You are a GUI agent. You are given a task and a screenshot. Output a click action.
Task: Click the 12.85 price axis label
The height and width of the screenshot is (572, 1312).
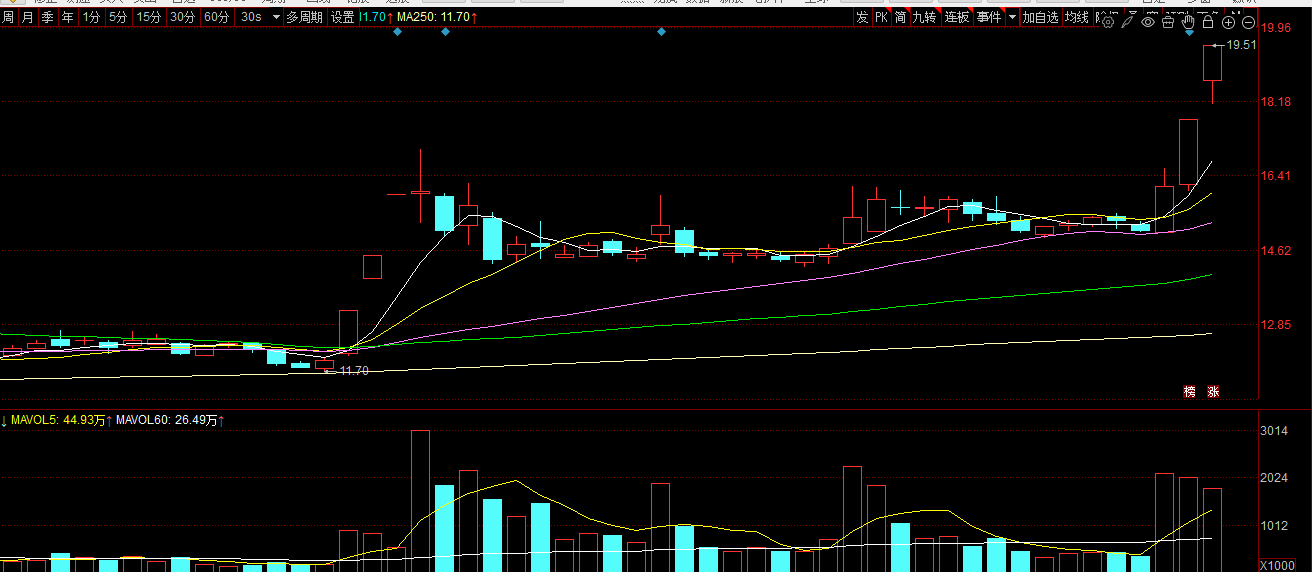click(1278, 325)
